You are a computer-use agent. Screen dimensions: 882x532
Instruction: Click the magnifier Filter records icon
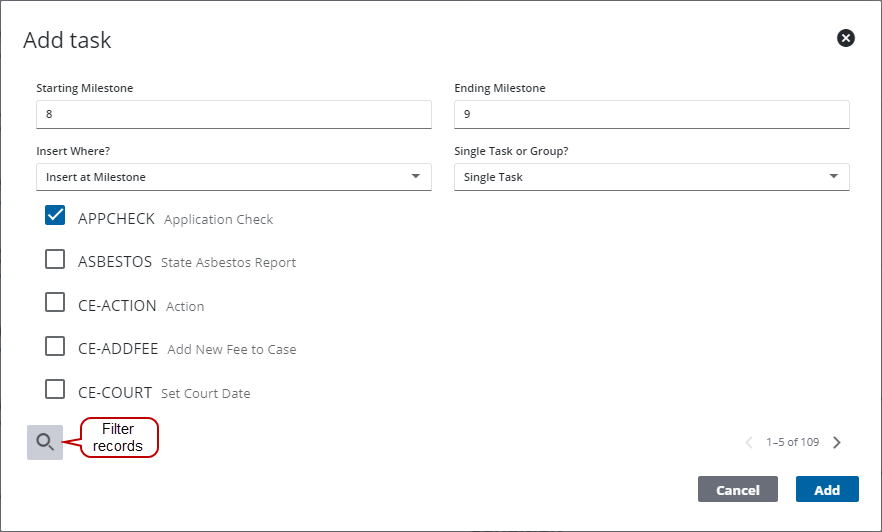click(45, 442)
